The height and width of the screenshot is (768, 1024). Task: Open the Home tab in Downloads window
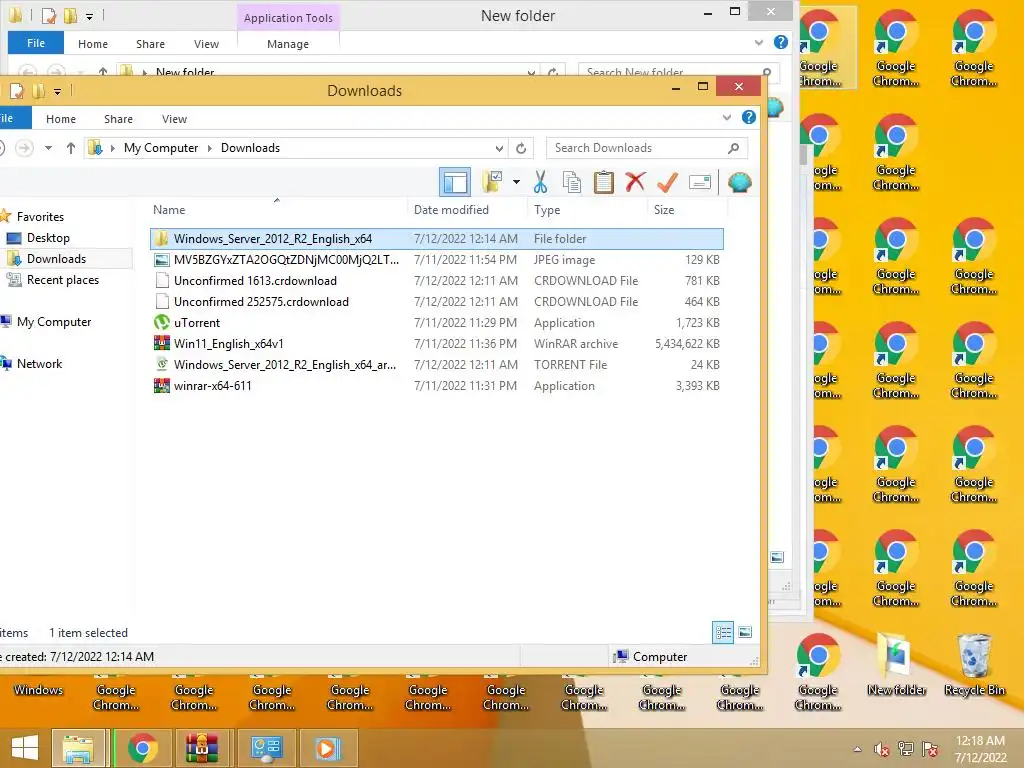(x=61, y=119)
